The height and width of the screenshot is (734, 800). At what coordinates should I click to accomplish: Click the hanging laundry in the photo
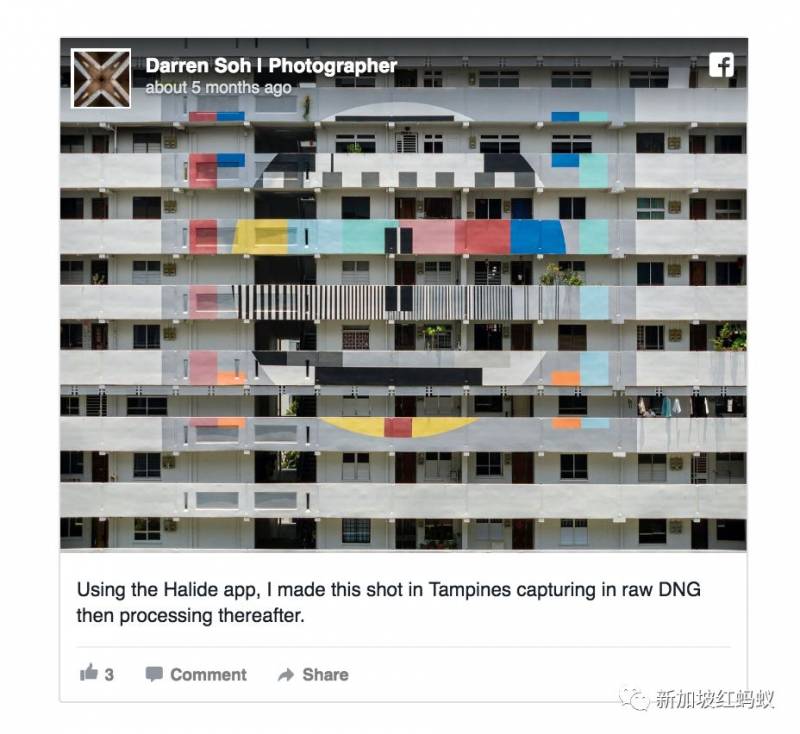pos(673,407)
